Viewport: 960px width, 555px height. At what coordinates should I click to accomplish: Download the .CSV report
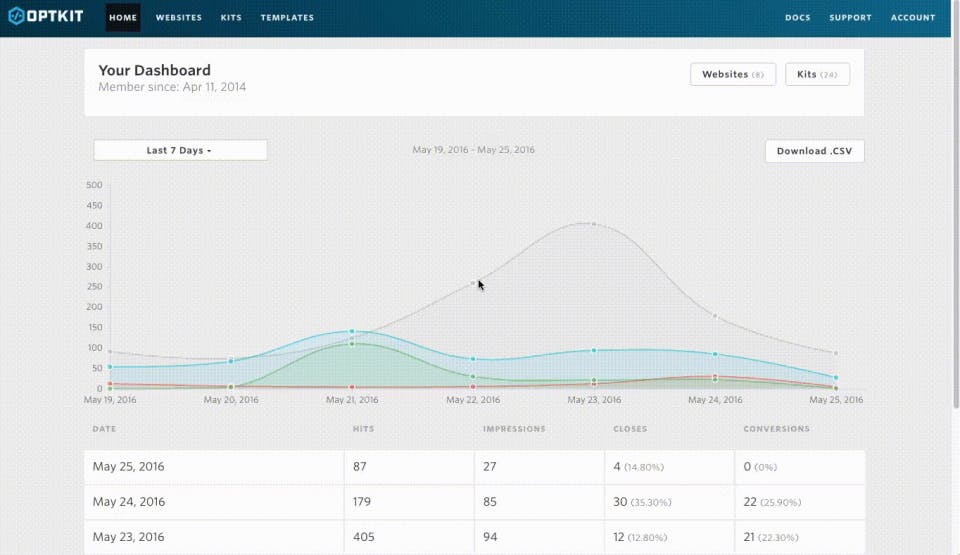[814, 151]
